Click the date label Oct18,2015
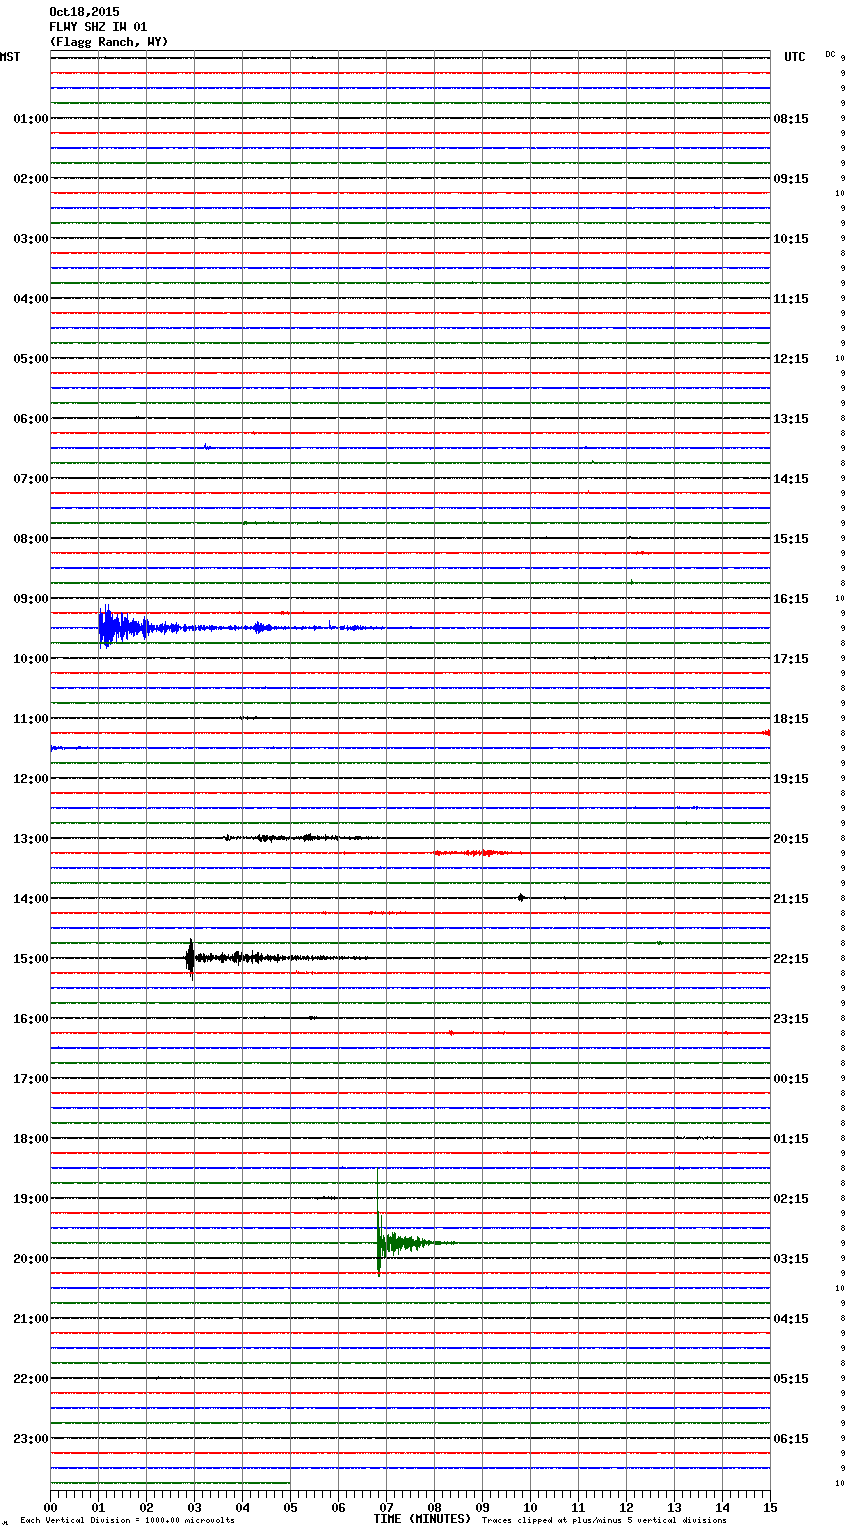The width and height of the screenshot is (850, 1534). pos(84,12)
